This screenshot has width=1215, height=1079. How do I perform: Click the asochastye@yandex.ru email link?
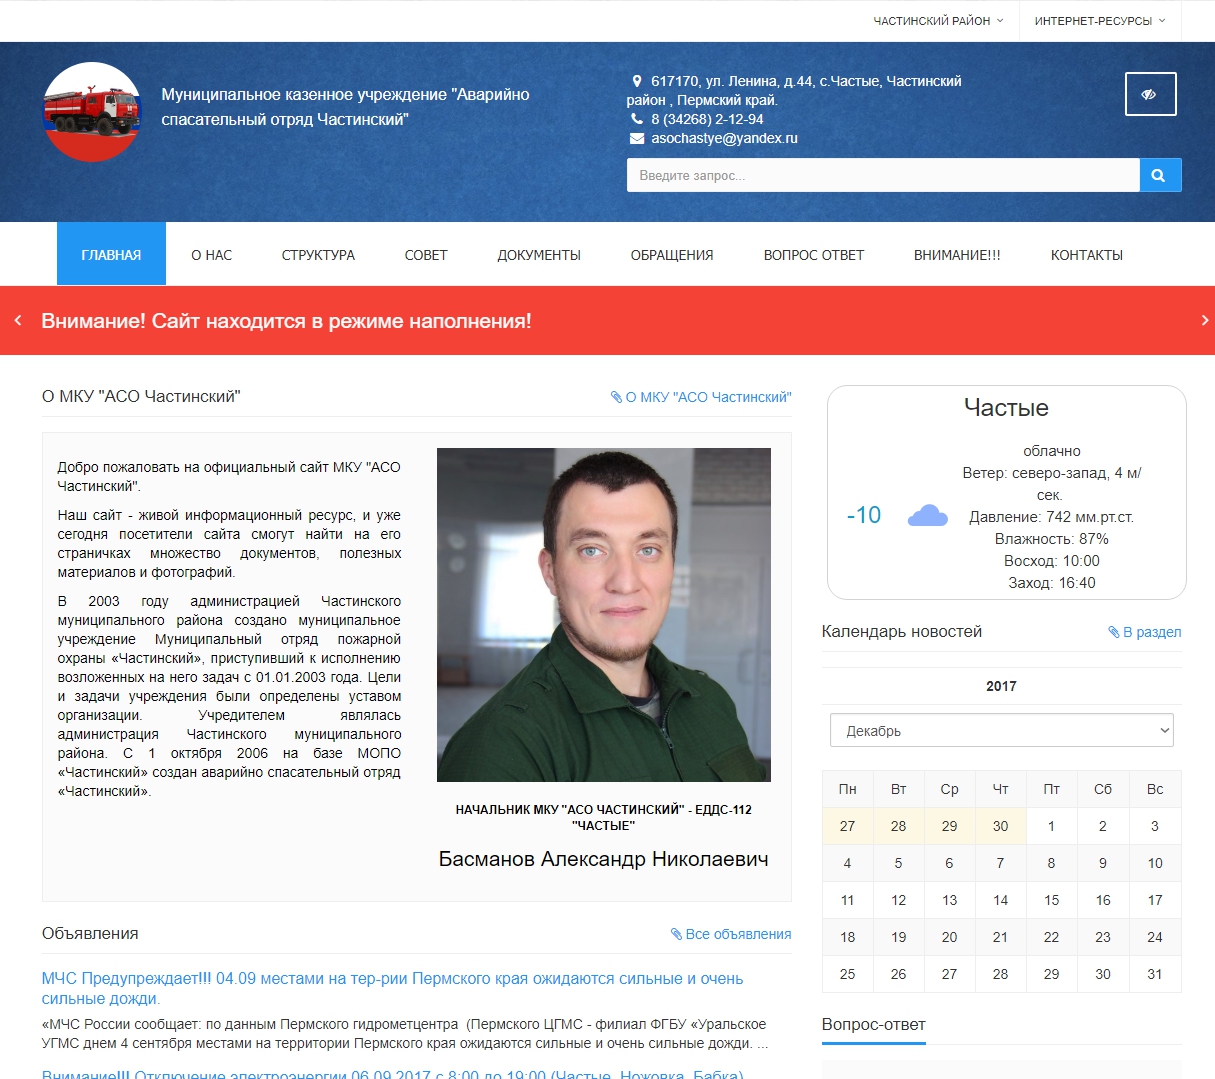[723, 139]
